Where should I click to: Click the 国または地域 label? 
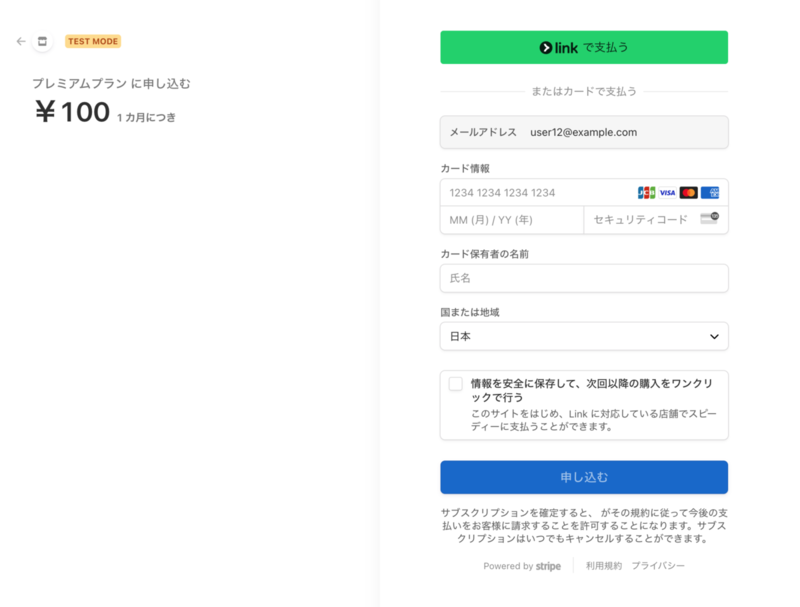point(469,312)
